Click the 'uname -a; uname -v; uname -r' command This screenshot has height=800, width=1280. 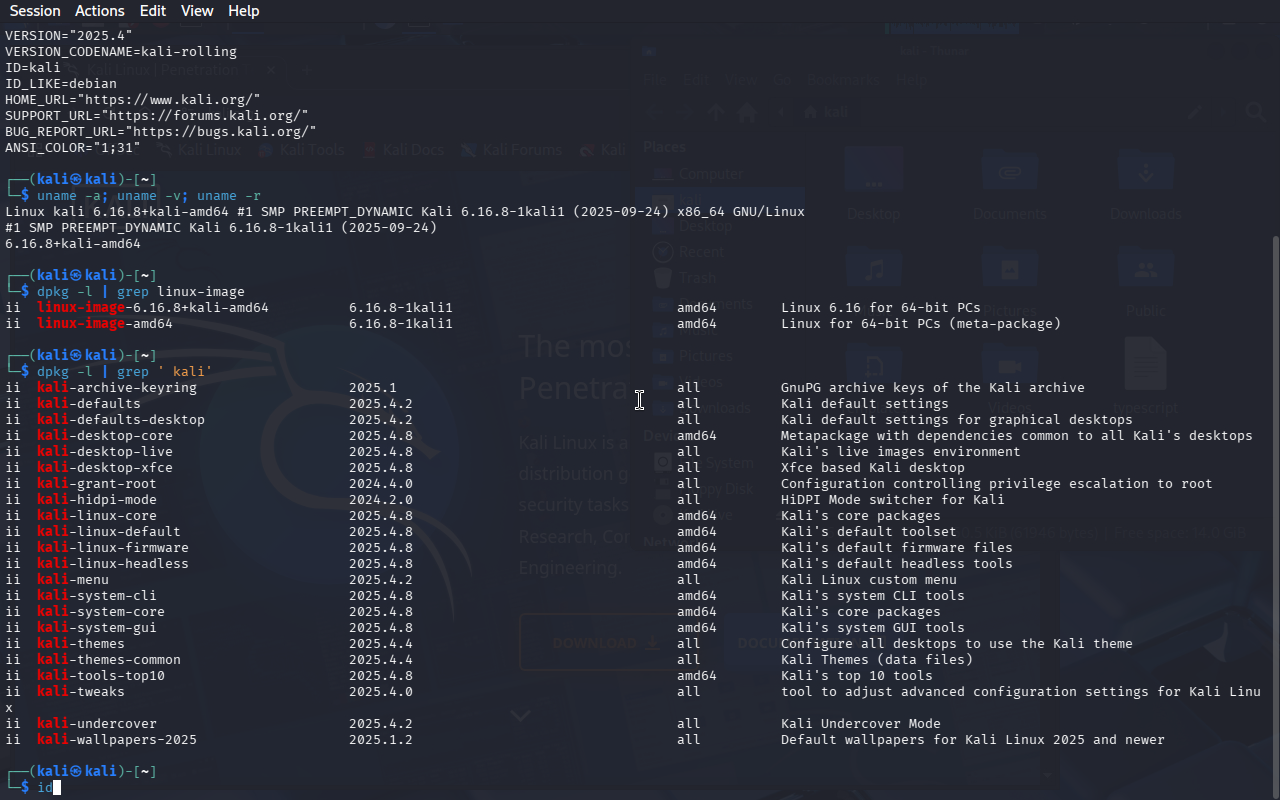tap(148, 195)
